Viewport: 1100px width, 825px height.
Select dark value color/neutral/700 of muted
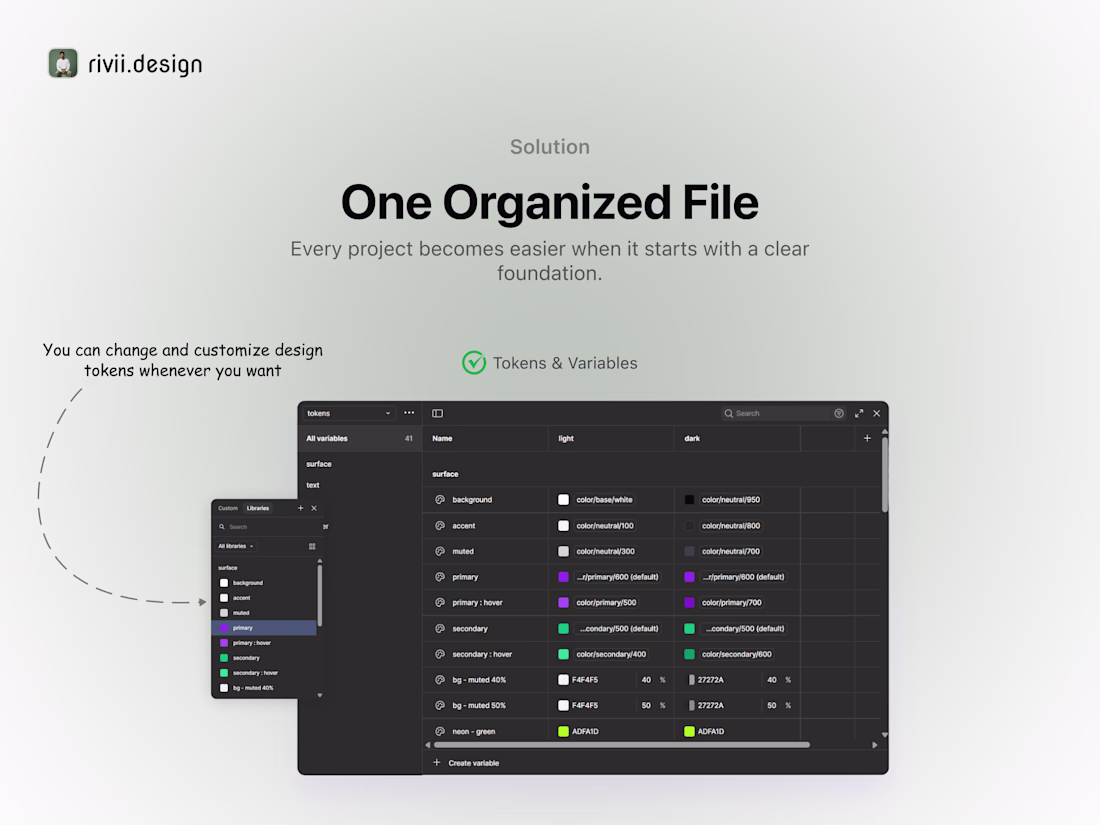731,551
